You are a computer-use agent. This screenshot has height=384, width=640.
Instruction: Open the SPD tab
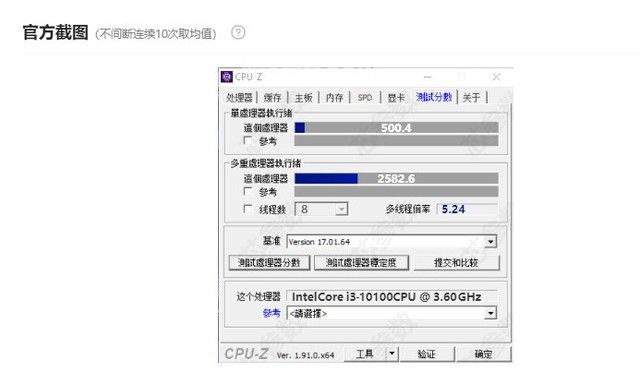click(365, 98)
